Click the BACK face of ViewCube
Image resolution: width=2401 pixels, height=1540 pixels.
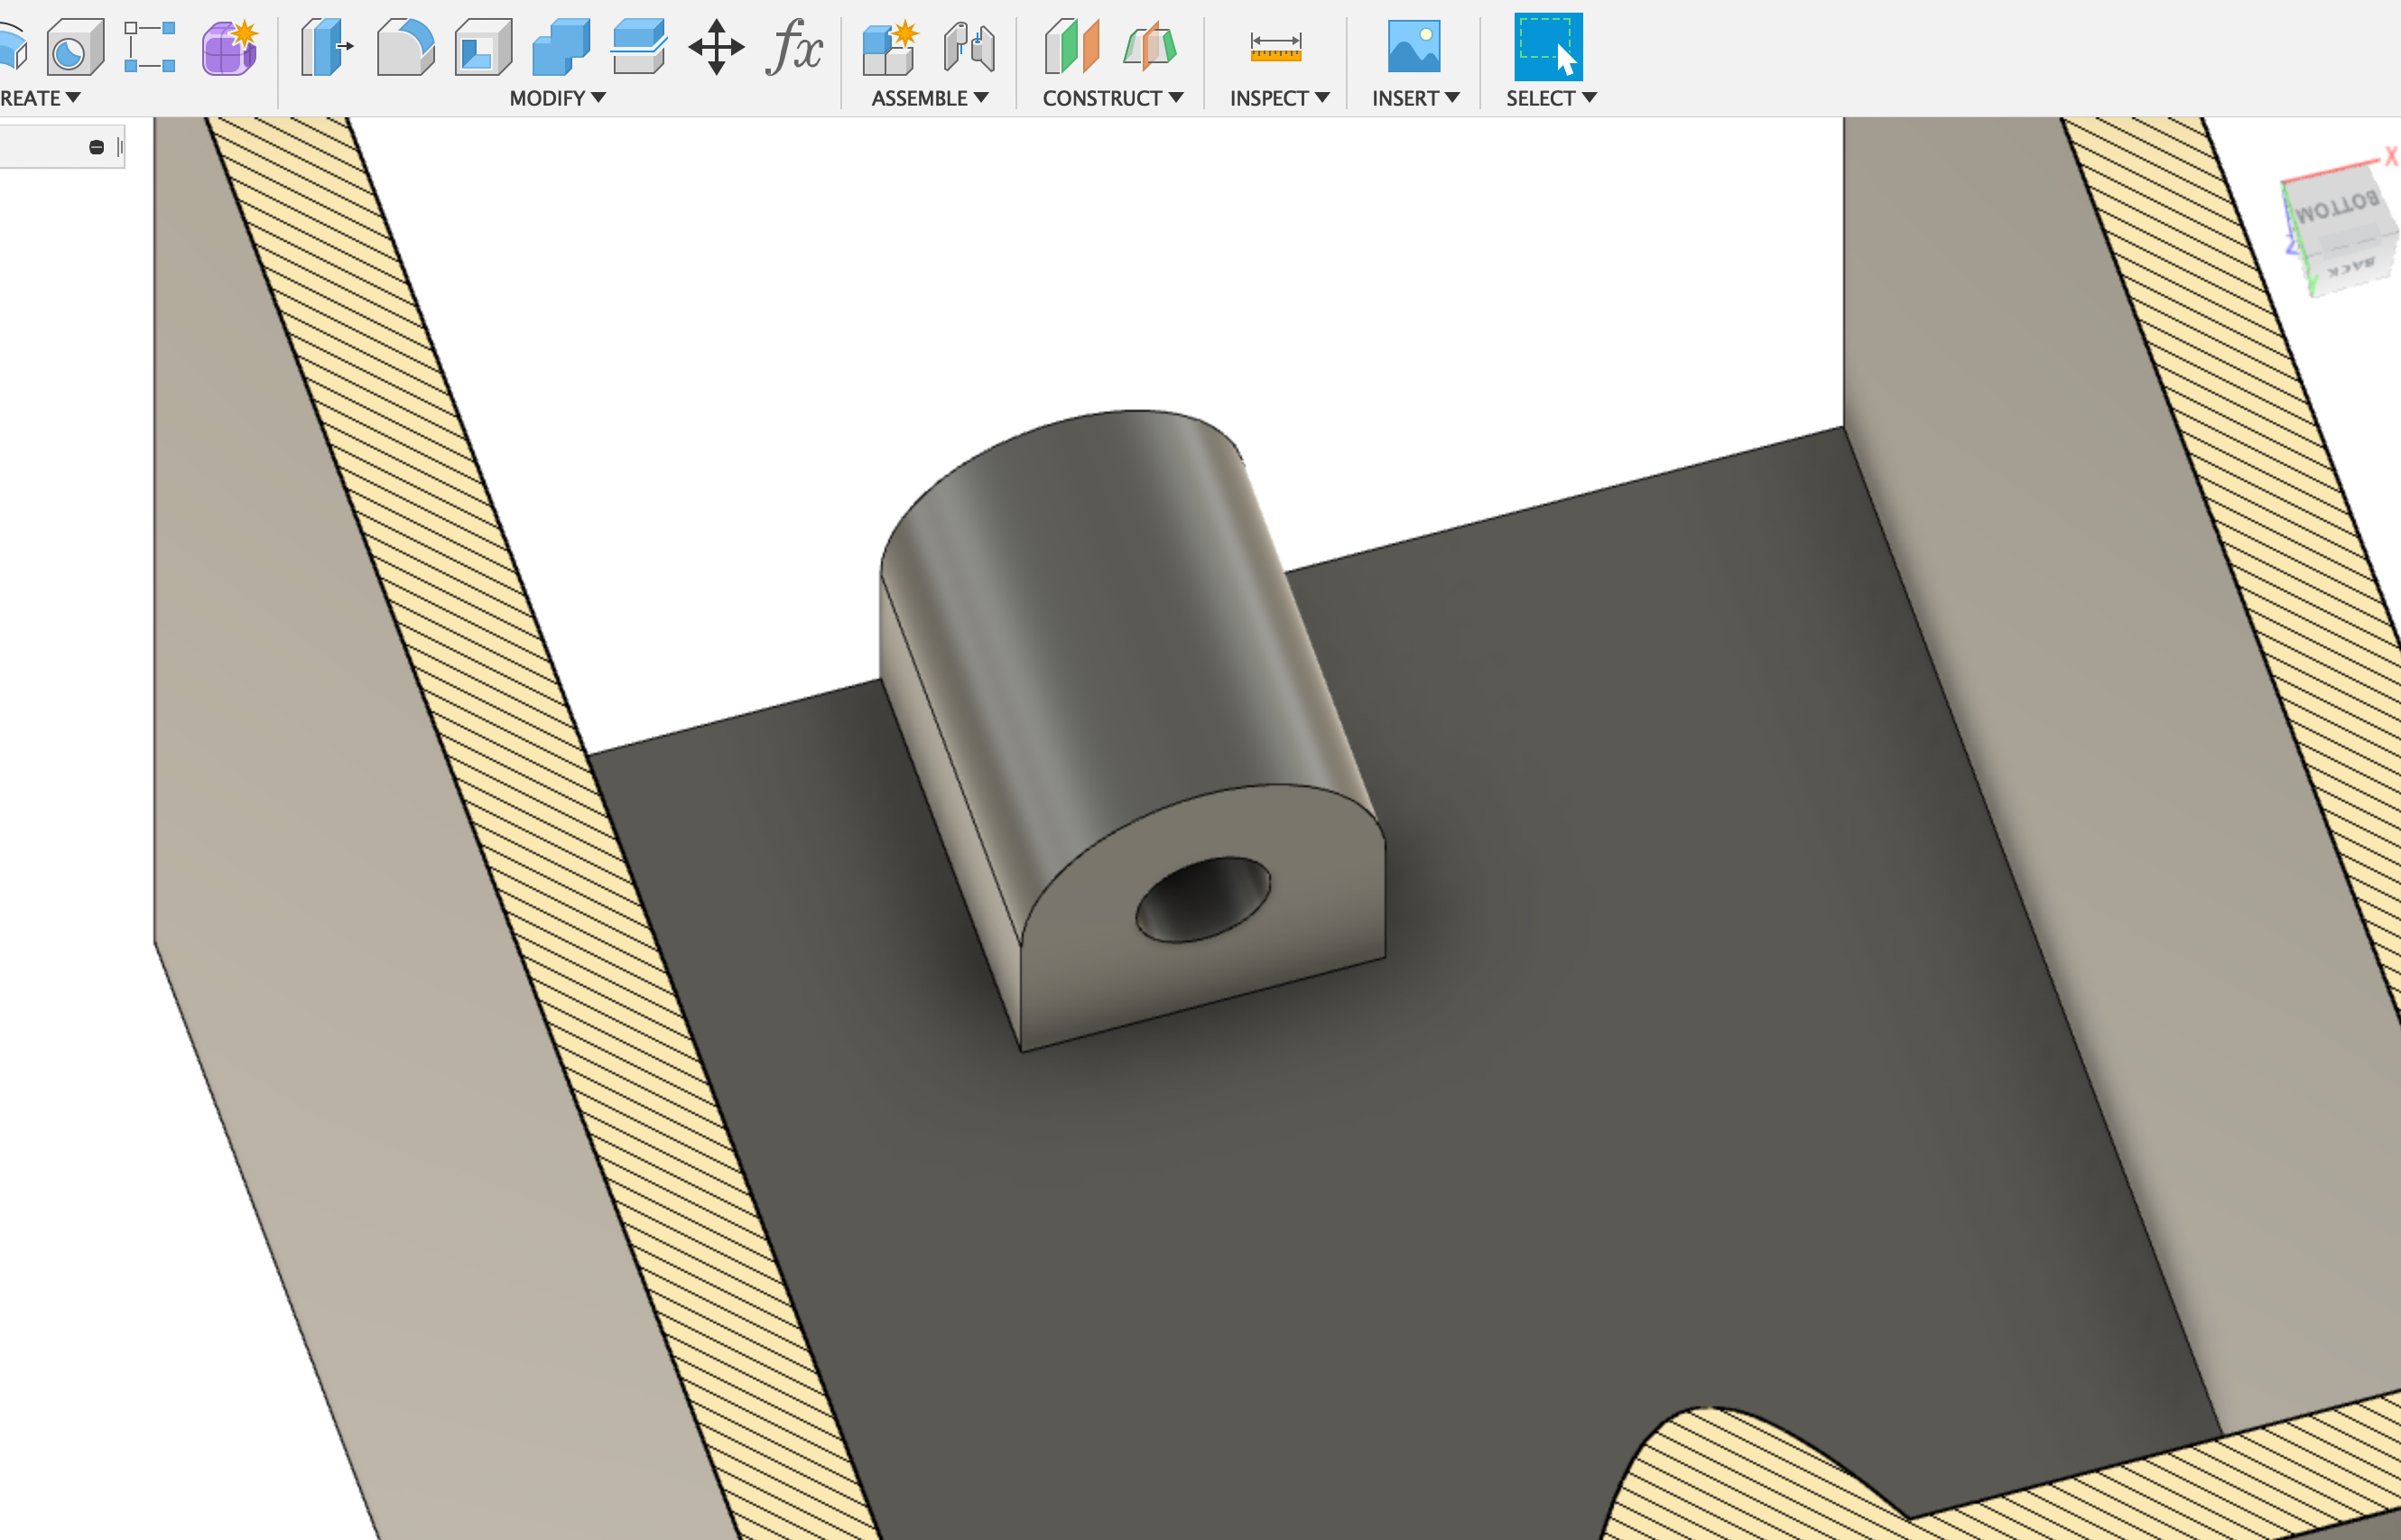pyautogui.click(x=2350, y=267)
